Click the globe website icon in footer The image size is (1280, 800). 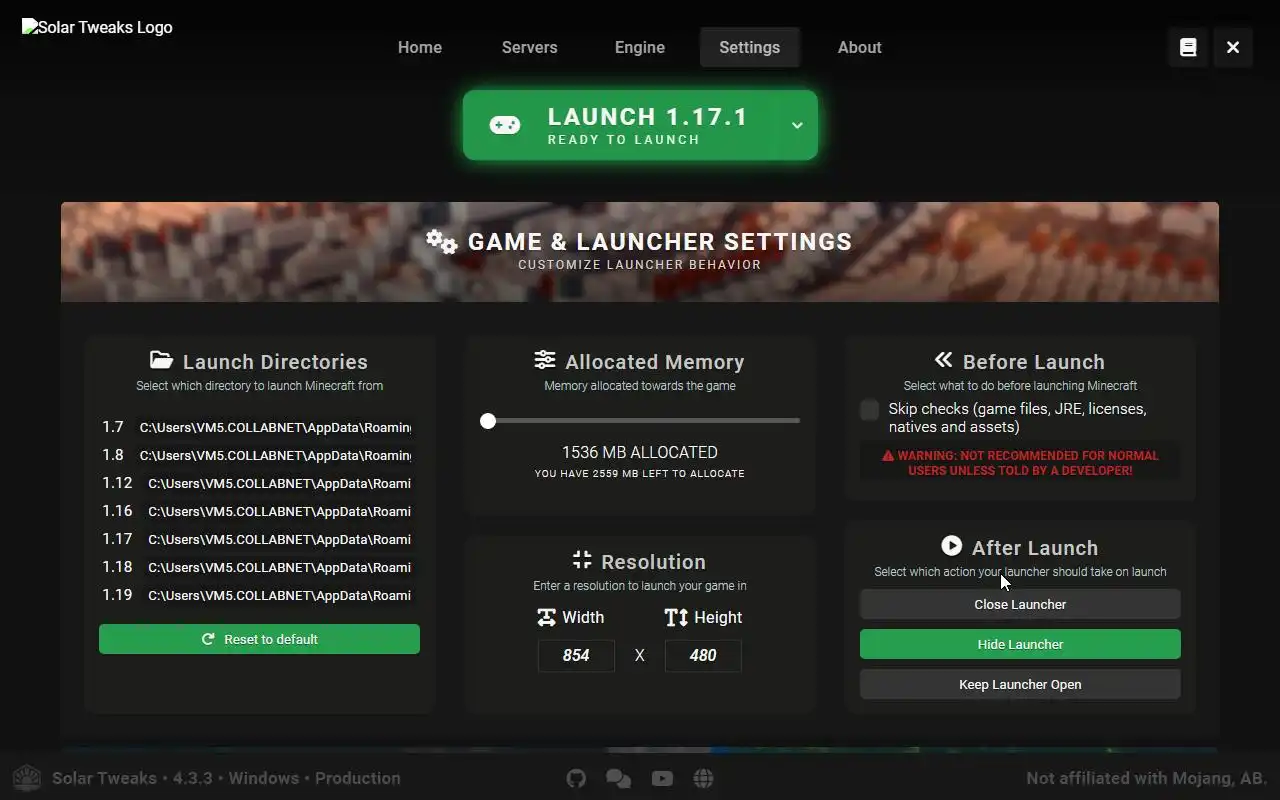click(x=704, y=778)
